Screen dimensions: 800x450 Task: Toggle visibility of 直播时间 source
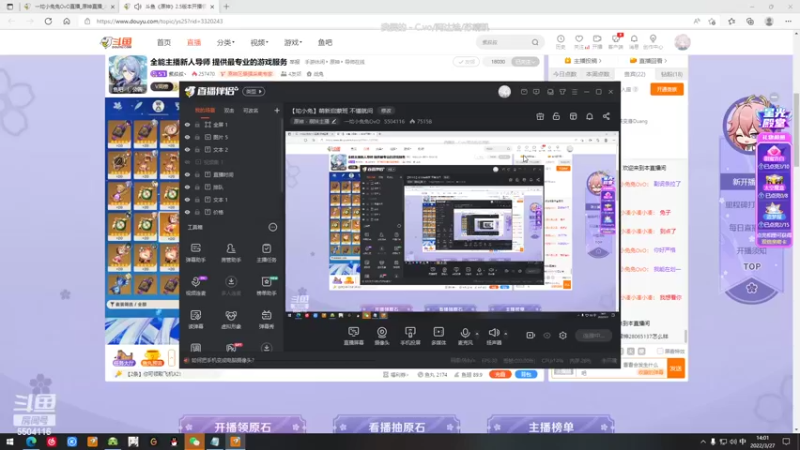tap(187, 174)
